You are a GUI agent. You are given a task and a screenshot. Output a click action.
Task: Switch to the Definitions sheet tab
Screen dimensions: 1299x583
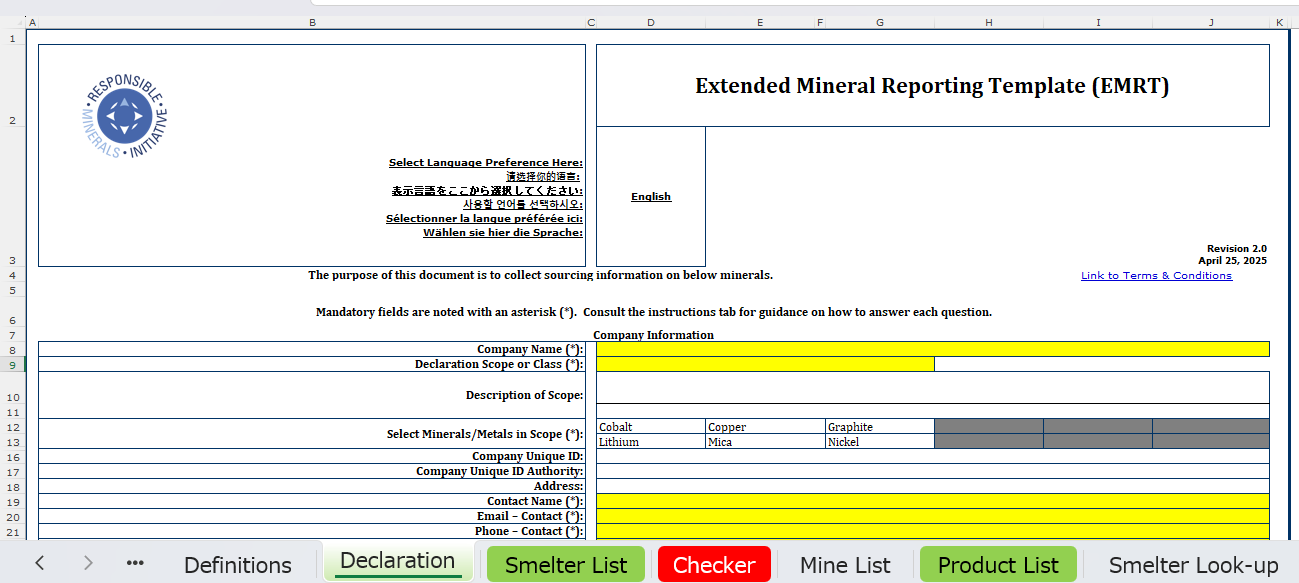coord(238,565)
